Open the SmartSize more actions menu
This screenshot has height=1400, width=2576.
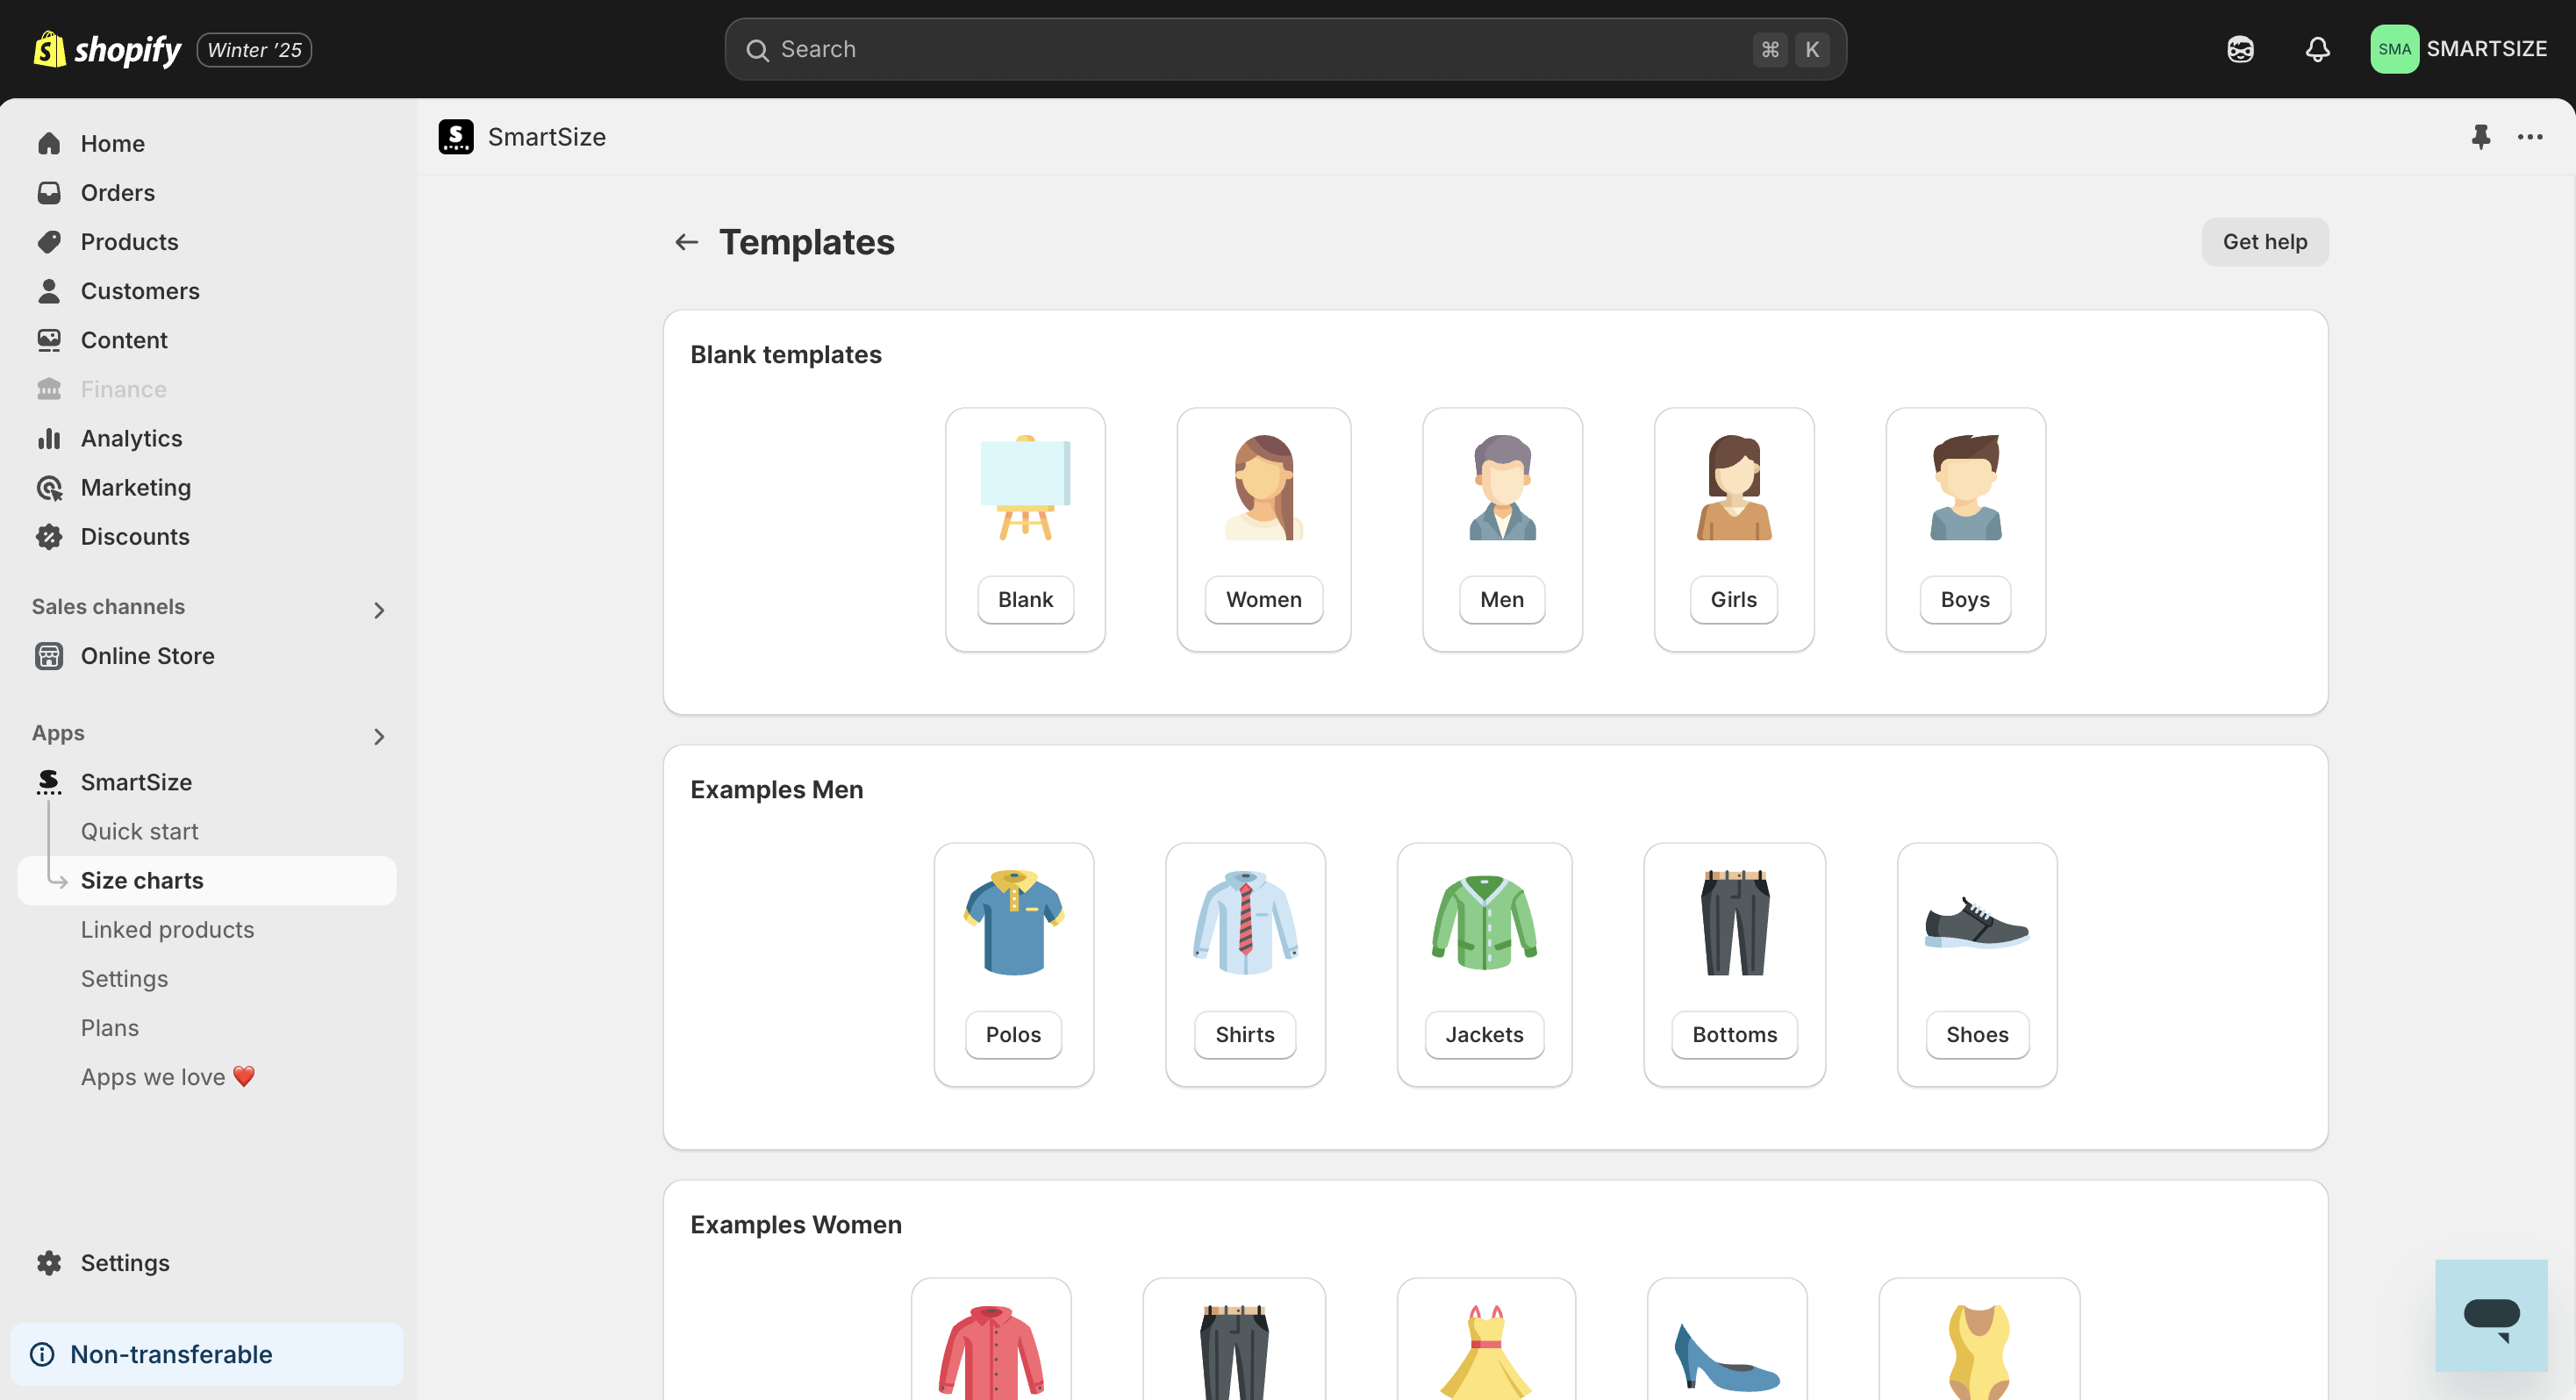pyautogui.click(x=2529, y=137)
